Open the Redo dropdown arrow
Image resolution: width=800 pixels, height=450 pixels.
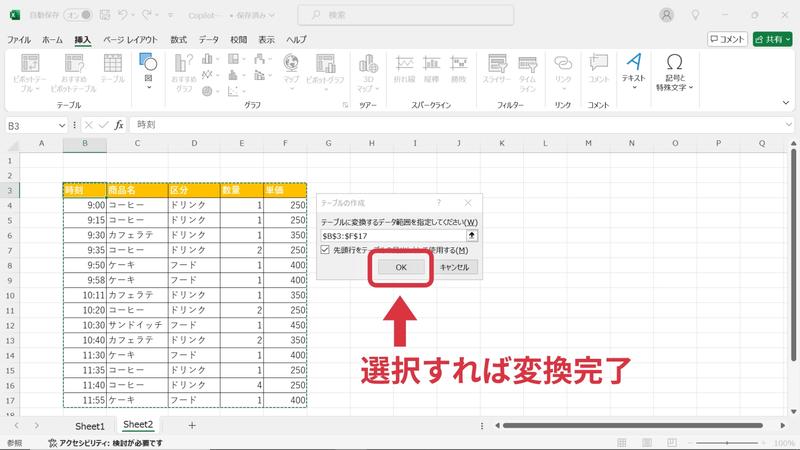(x=157, y=15)
